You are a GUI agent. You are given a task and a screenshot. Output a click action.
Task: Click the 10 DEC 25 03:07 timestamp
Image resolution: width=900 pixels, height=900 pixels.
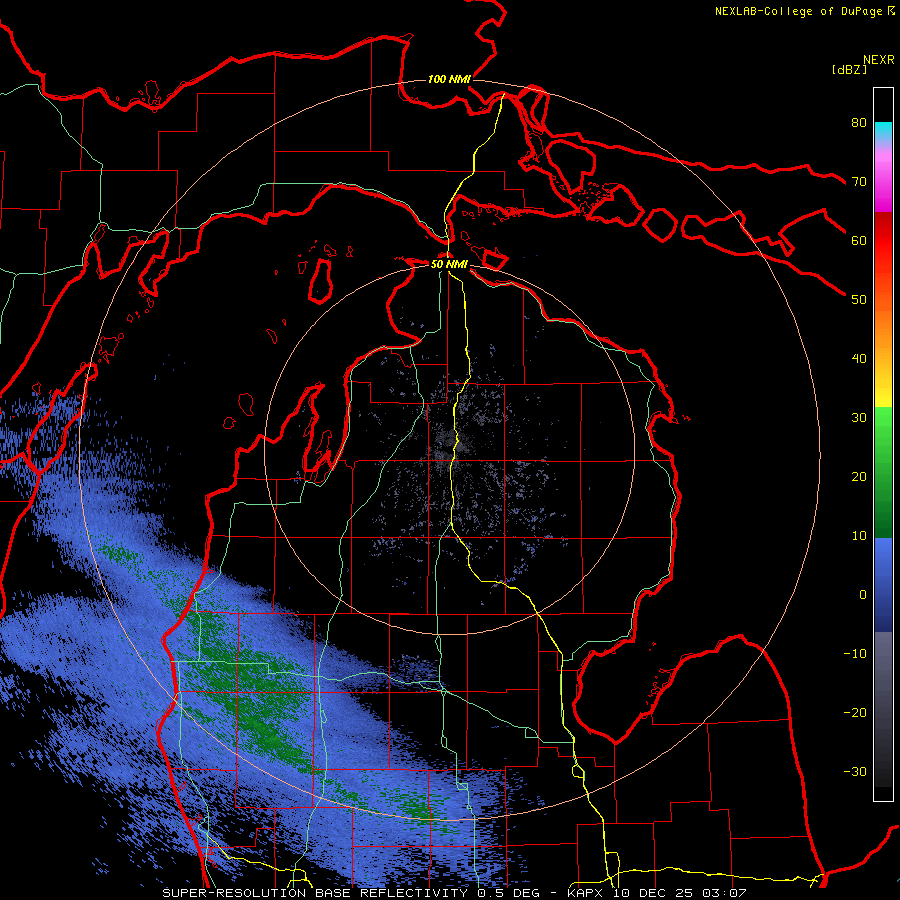coord(680,893)
